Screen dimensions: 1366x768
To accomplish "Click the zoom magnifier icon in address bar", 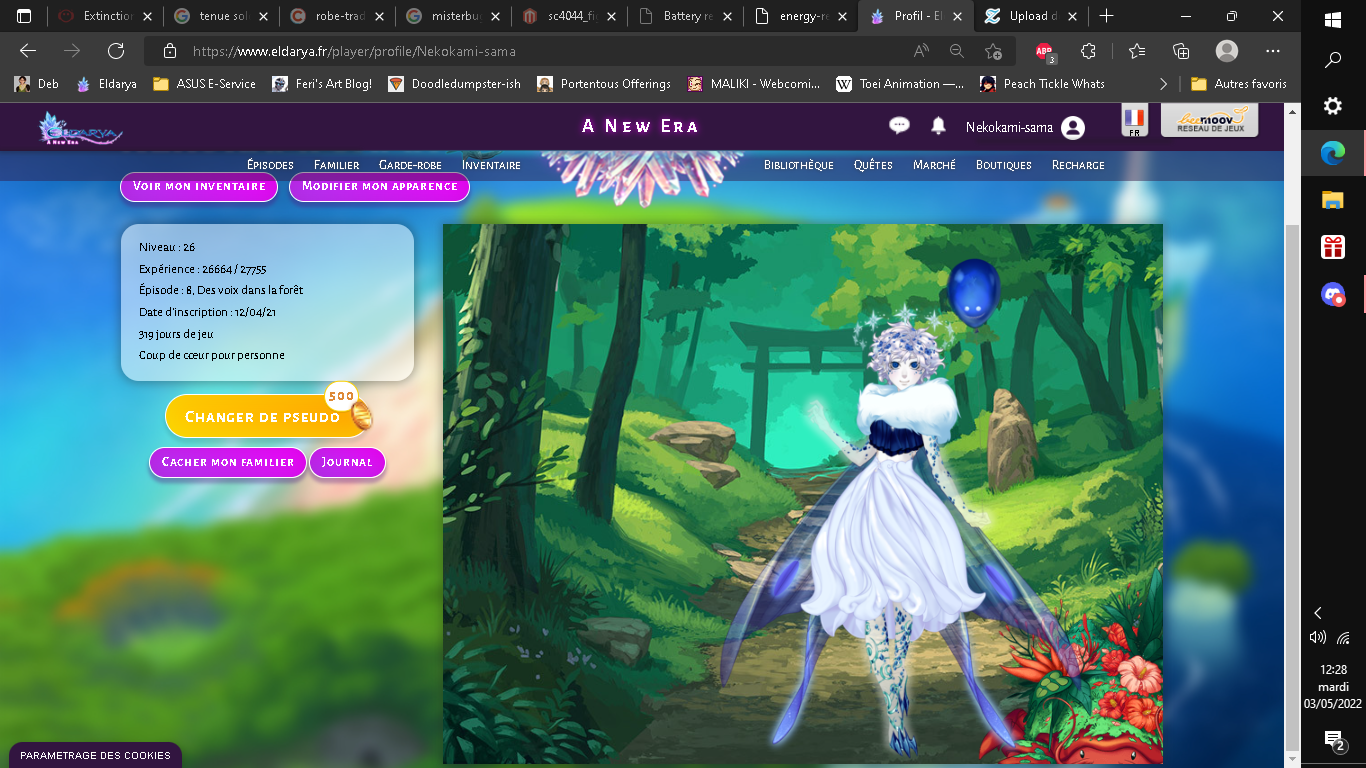I will pos(957,51).
